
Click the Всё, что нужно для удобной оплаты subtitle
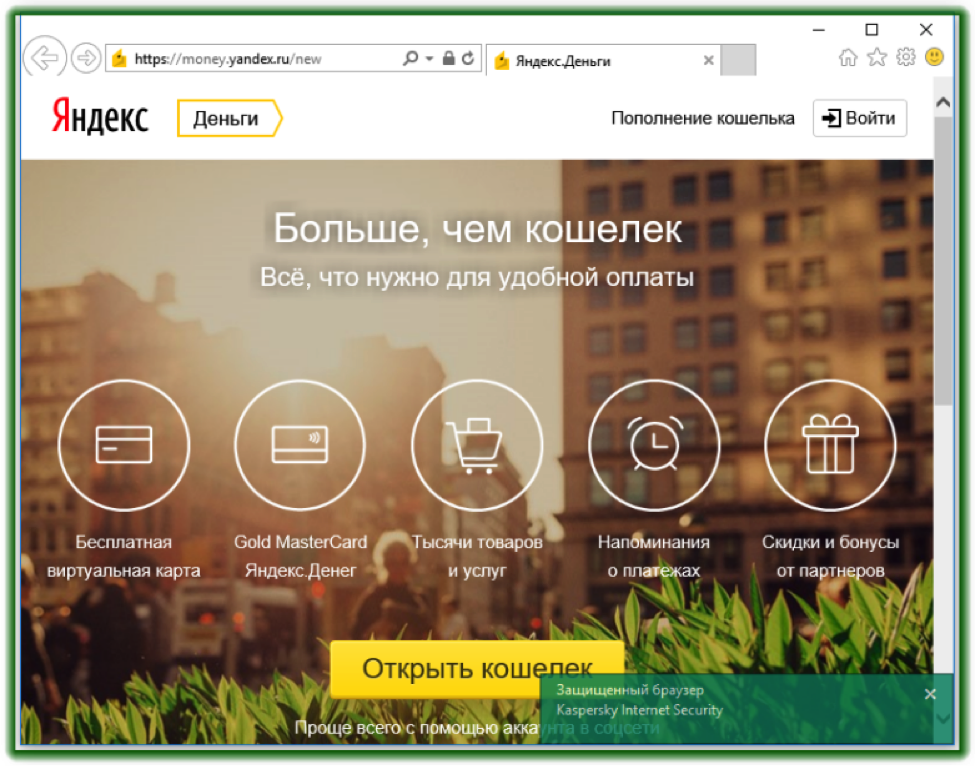(477, 277)
